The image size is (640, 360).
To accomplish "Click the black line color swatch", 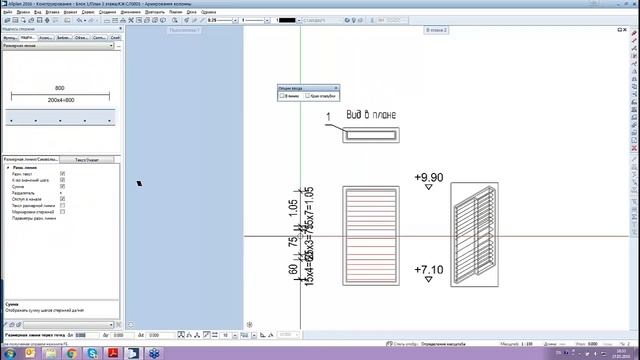I will pyautogui.click(x=287, y=20).
